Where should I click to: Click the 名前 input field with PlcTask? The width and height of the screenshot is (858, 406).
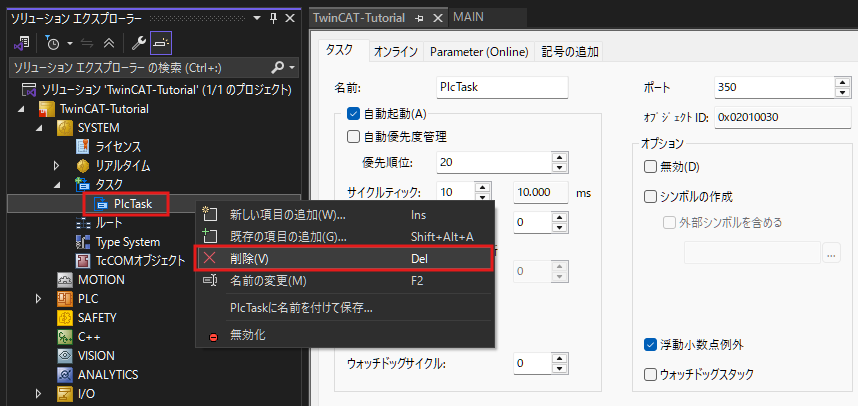coord(502,87)
